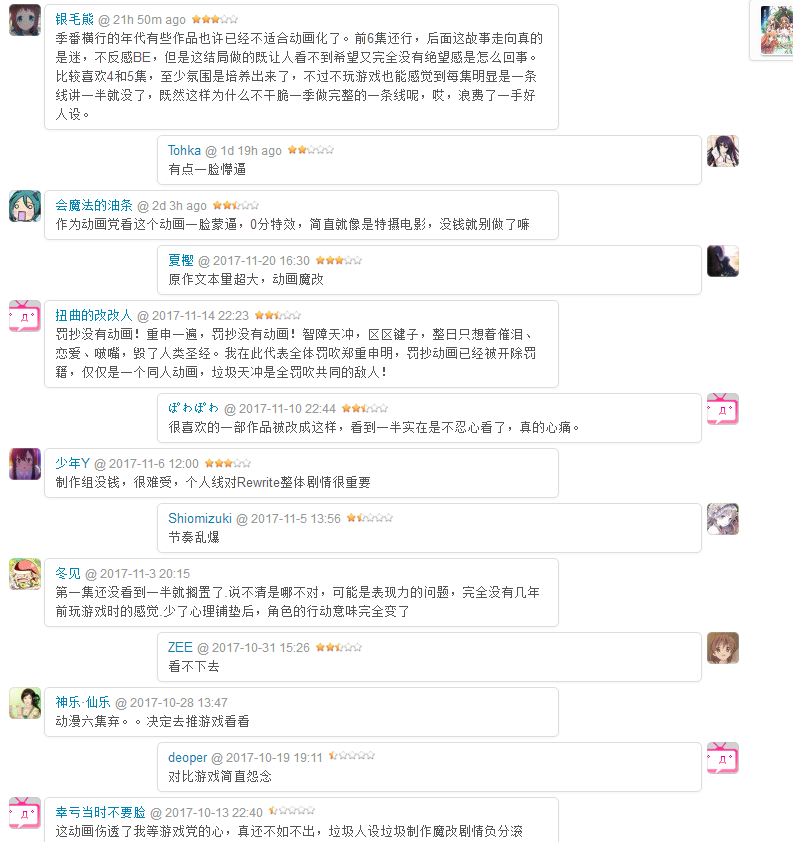Open 会魔法的油条's teal-haired avatar
The width and height of the screenshot is (793, 842).
(25, 206)
